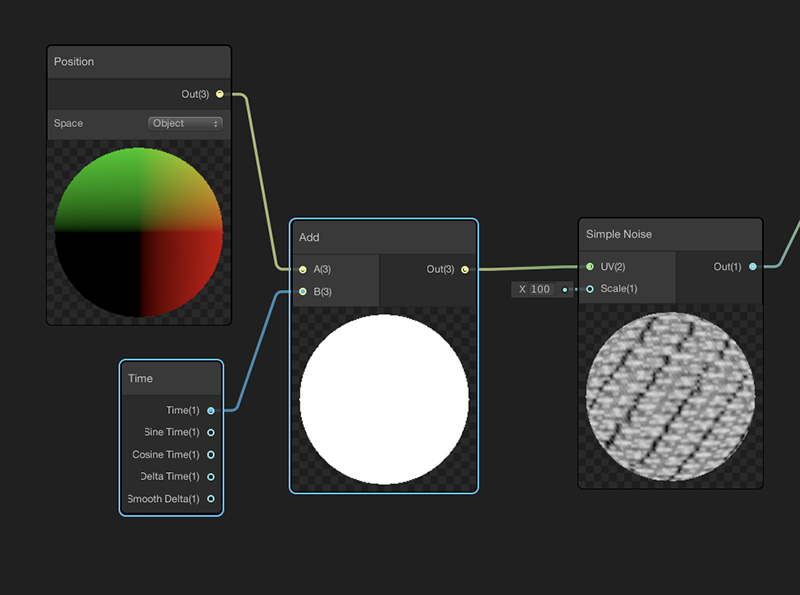The height and width of the screenshot is (595, 800).
Task: Click the Sine Time(1) output port
Action: (x=210, y=432)
